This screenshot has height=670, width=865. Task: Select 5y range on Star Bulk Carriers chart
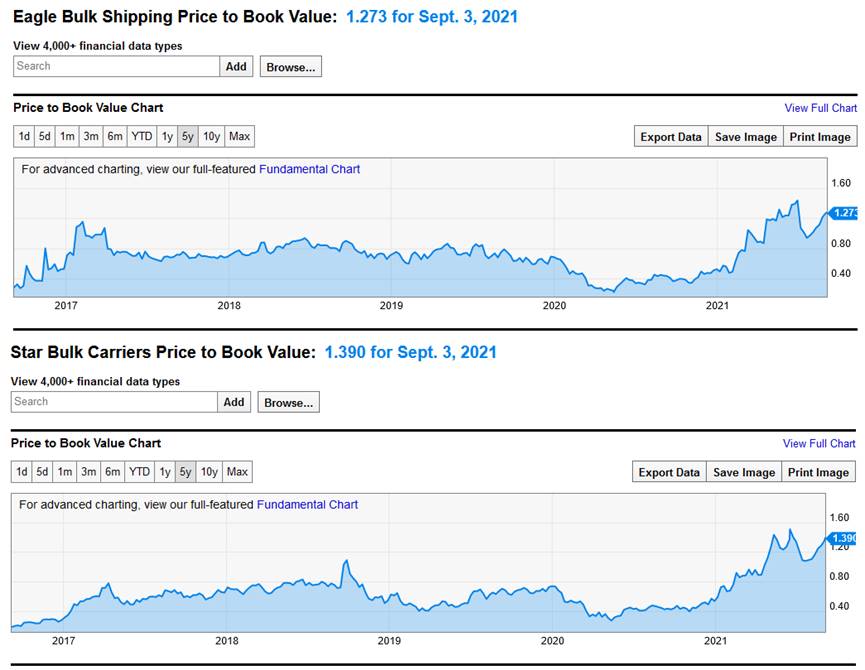[x=185, y=471]
